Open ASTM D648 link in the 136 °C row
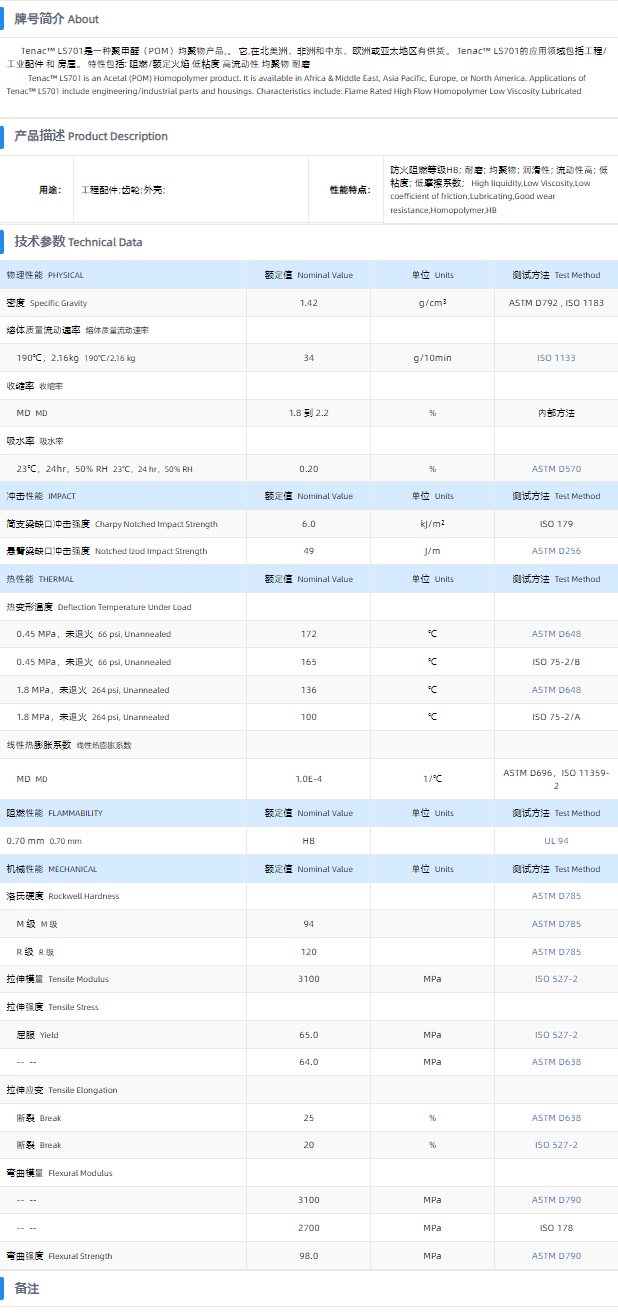The width and height of the screenshot is (618, 1316). pyautogui.click(x=556, y=690)
